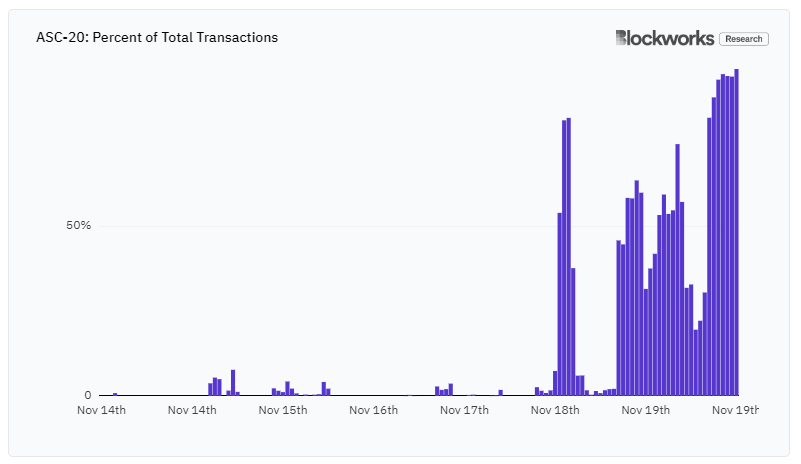The image size is (801, 464).
Task: Click the chart title ASC-20: Percent of Total Transactions
Action: coord(157,37)
